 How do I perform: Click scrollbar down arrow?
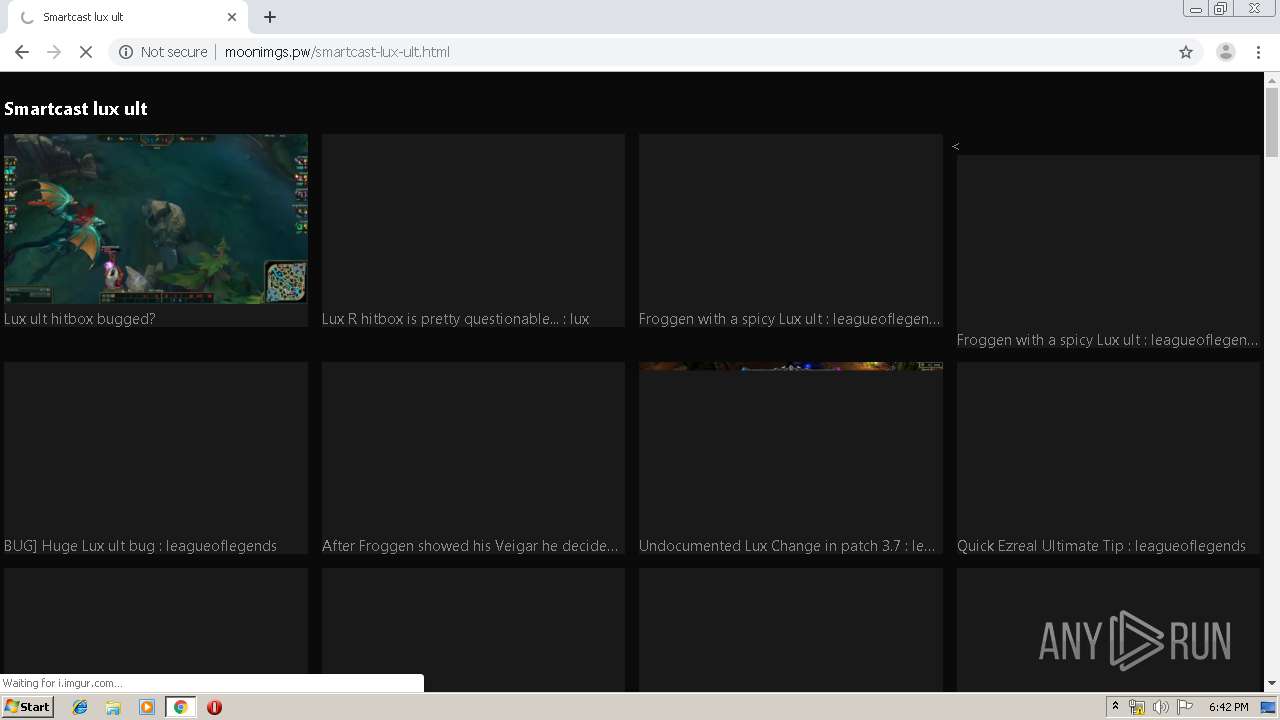click(1272, 683)
